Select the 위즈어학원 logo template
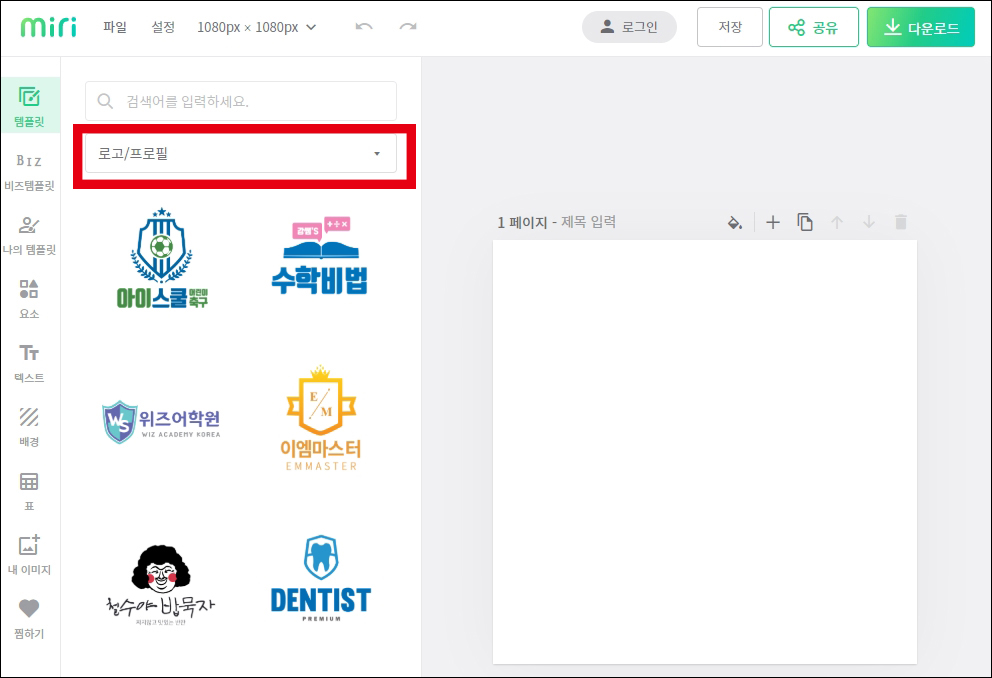This screenshot has width=992, height=678. (x=161, y=421)
